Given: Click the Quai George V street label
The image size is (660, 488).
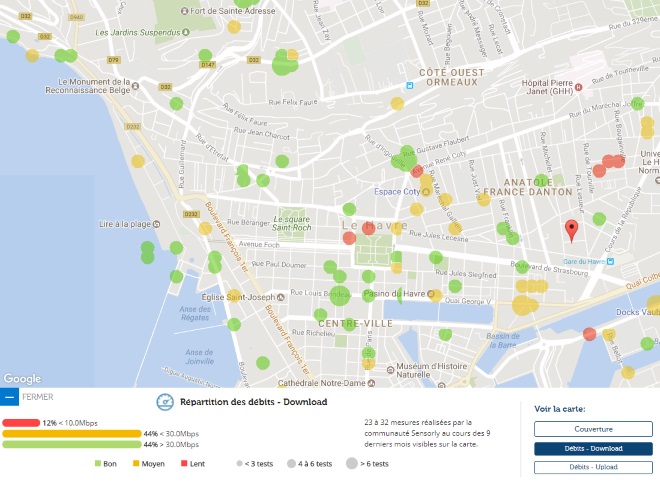Looking at the screenshot, I should tap(468, 301).
